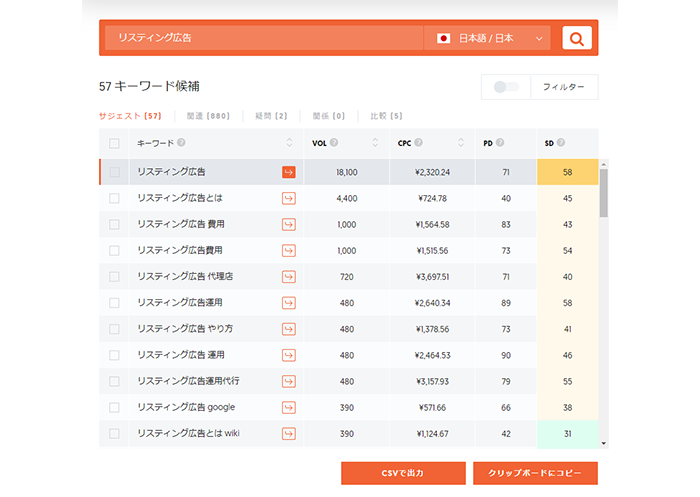
Task: Switch to the 関係 (0) tab
Action: (x=329, y=116)
